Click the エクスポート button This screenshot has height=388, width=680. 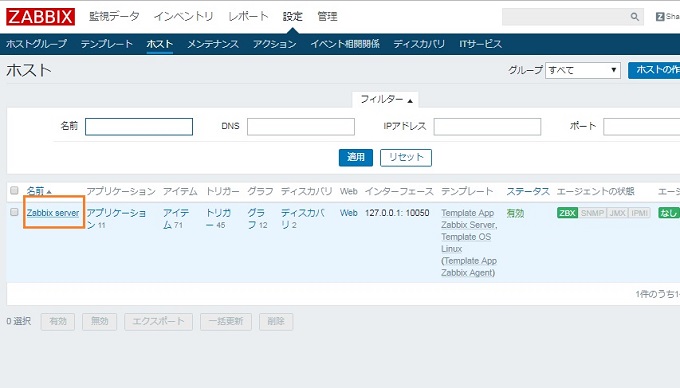point(158,322)
